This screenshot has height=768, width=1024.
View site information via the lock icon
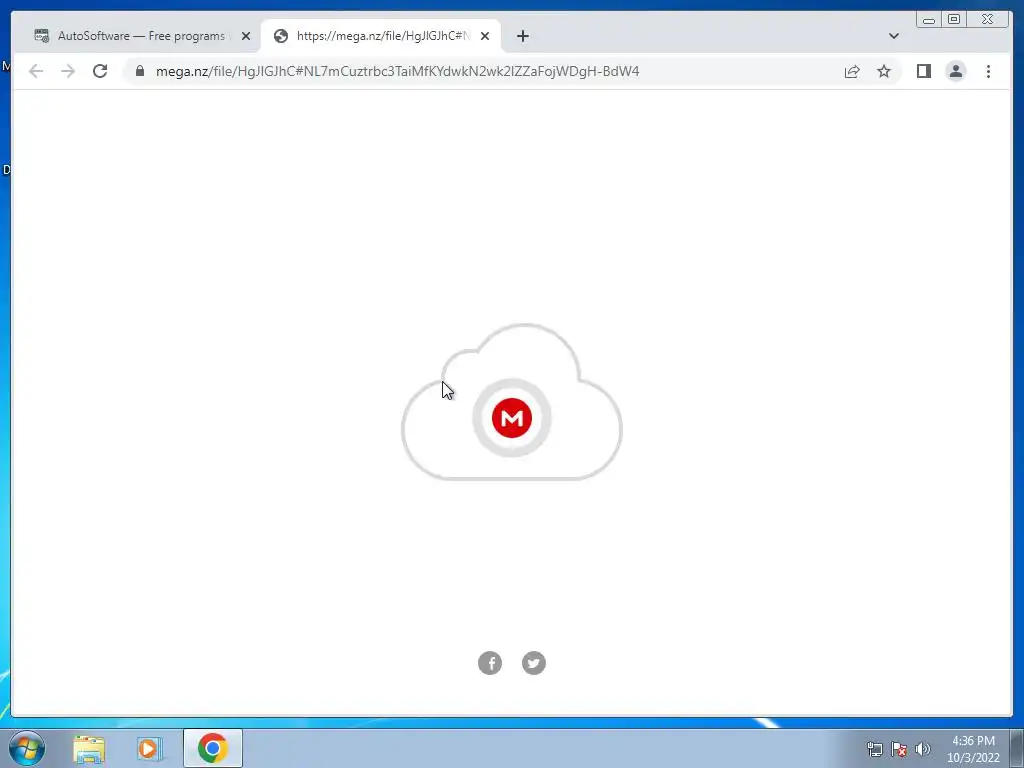tap(139, 71)
